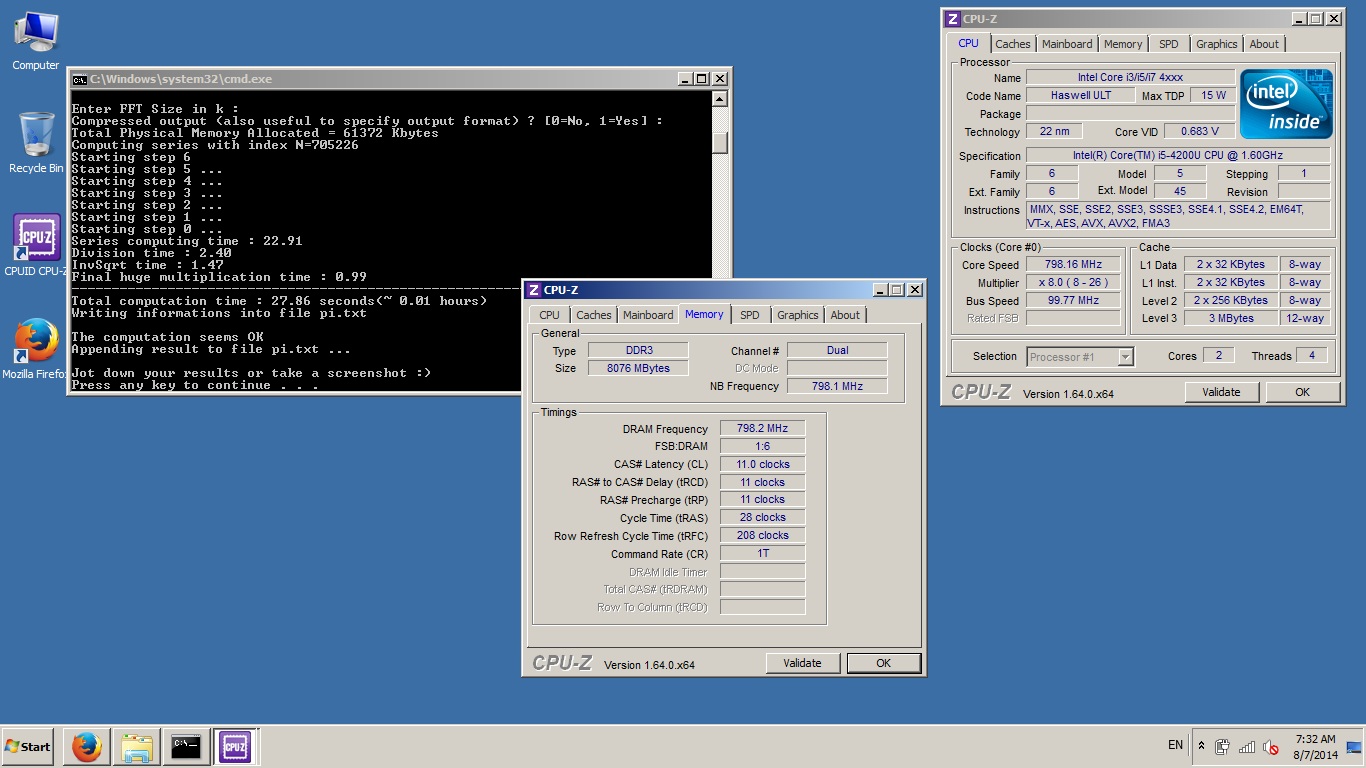This screenshot has width=1366, height=768.
Task: Click the muted volume tray icon
Action: coord(1271,747)
